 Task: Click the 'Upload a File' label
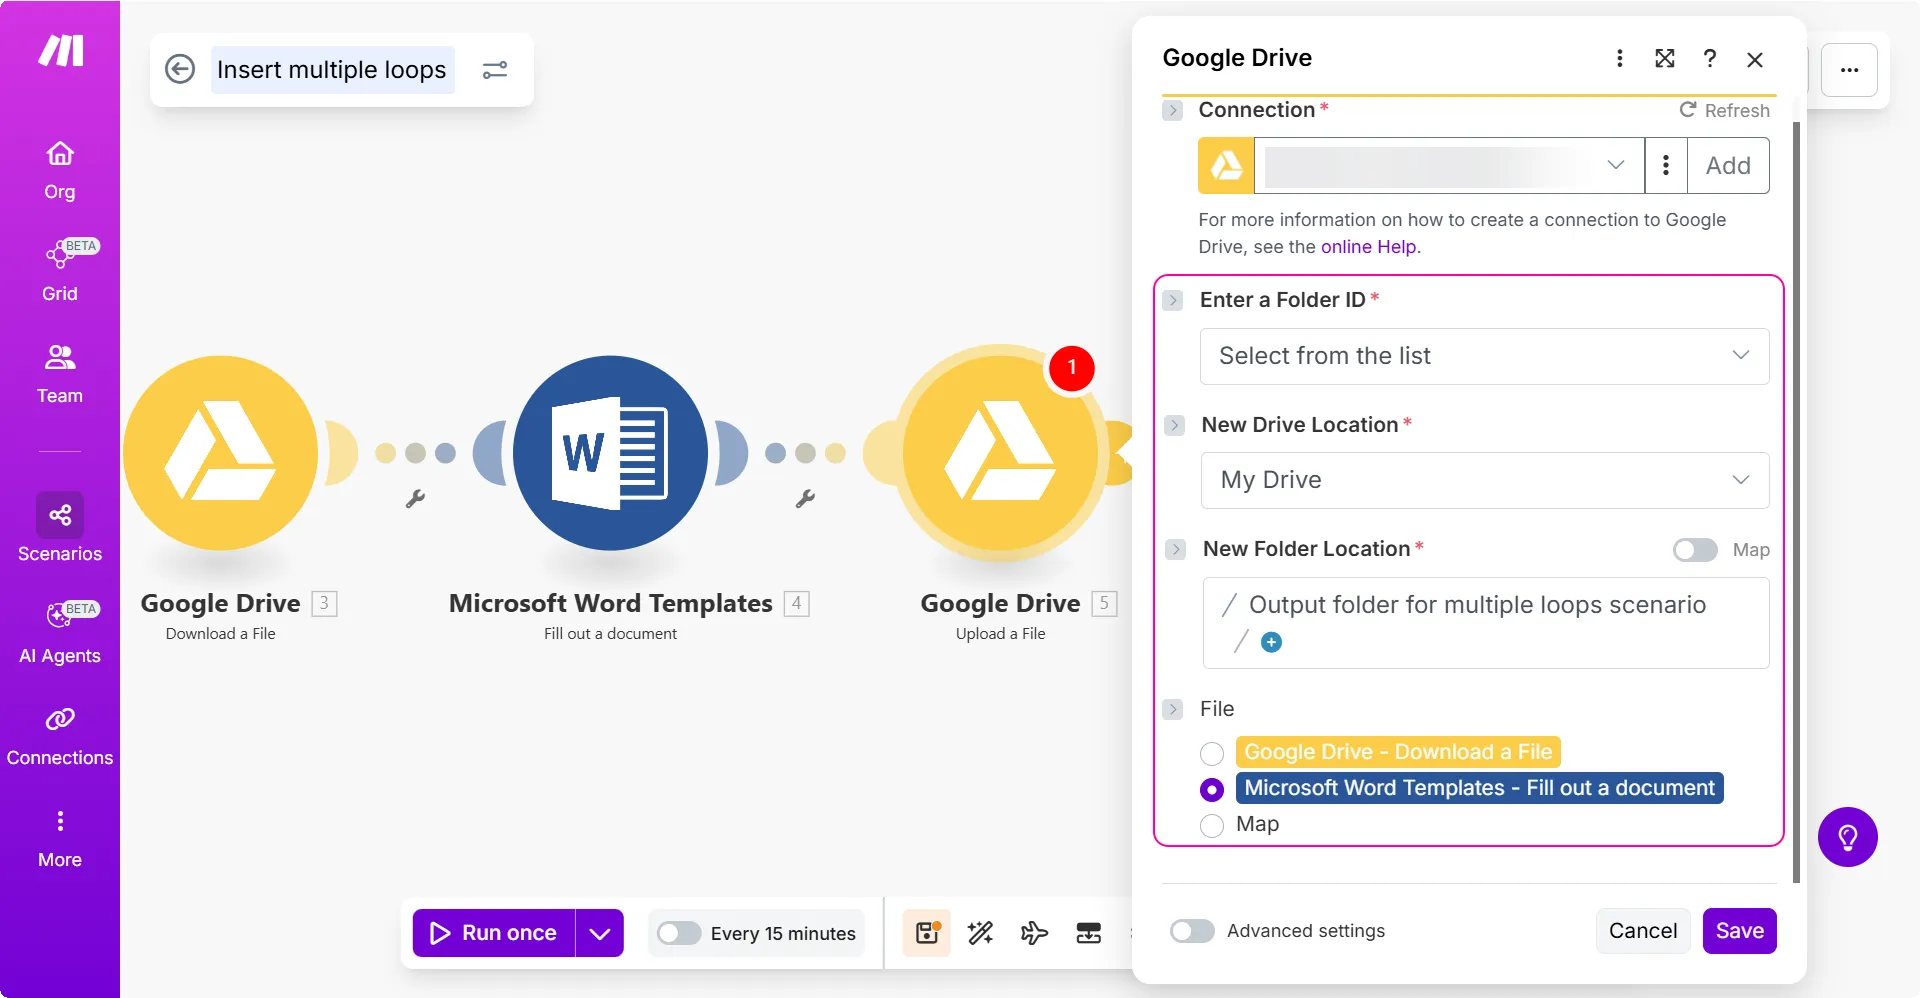click(x=1000, y=634)
